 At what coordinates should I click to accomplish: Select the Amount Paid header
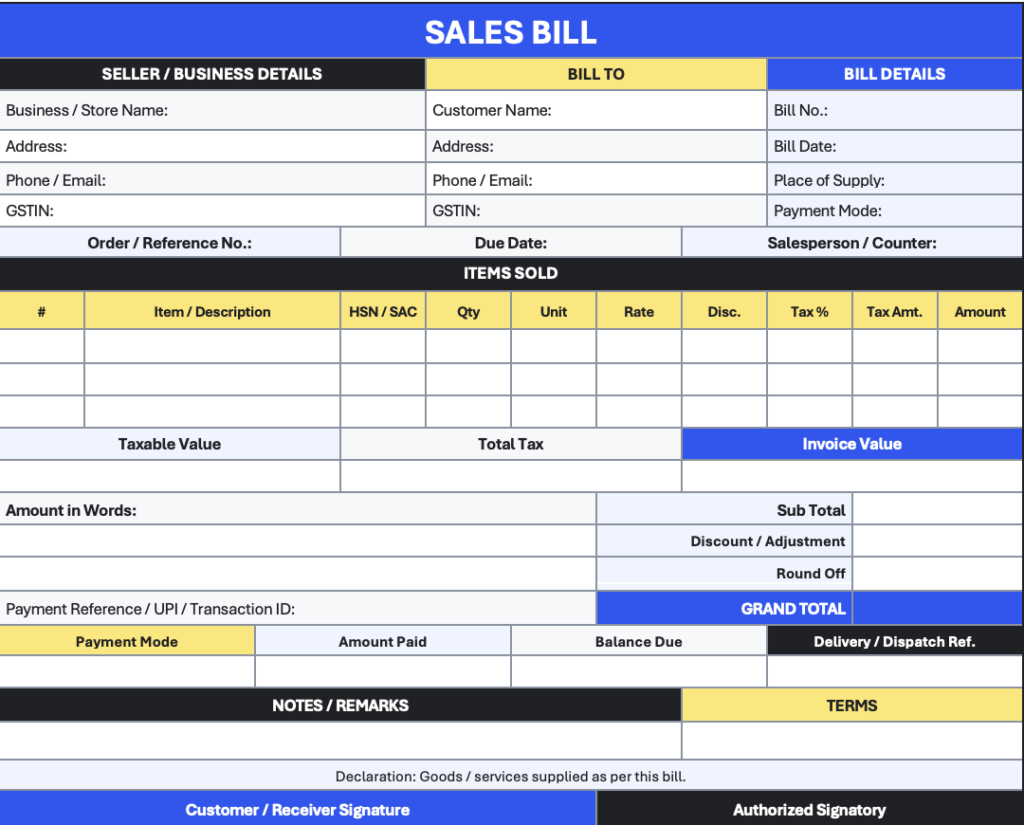[x=383, y=641]
